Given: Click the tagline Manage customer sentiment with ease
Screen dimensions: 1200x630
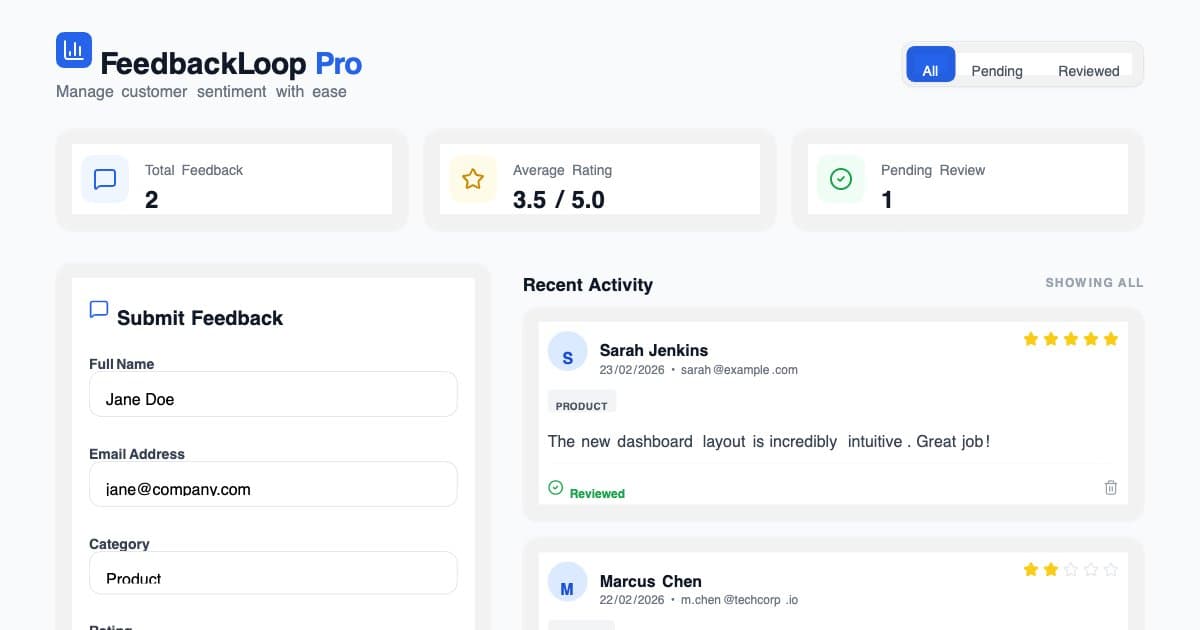Looking at the screenshot, I should pos(201,91).
